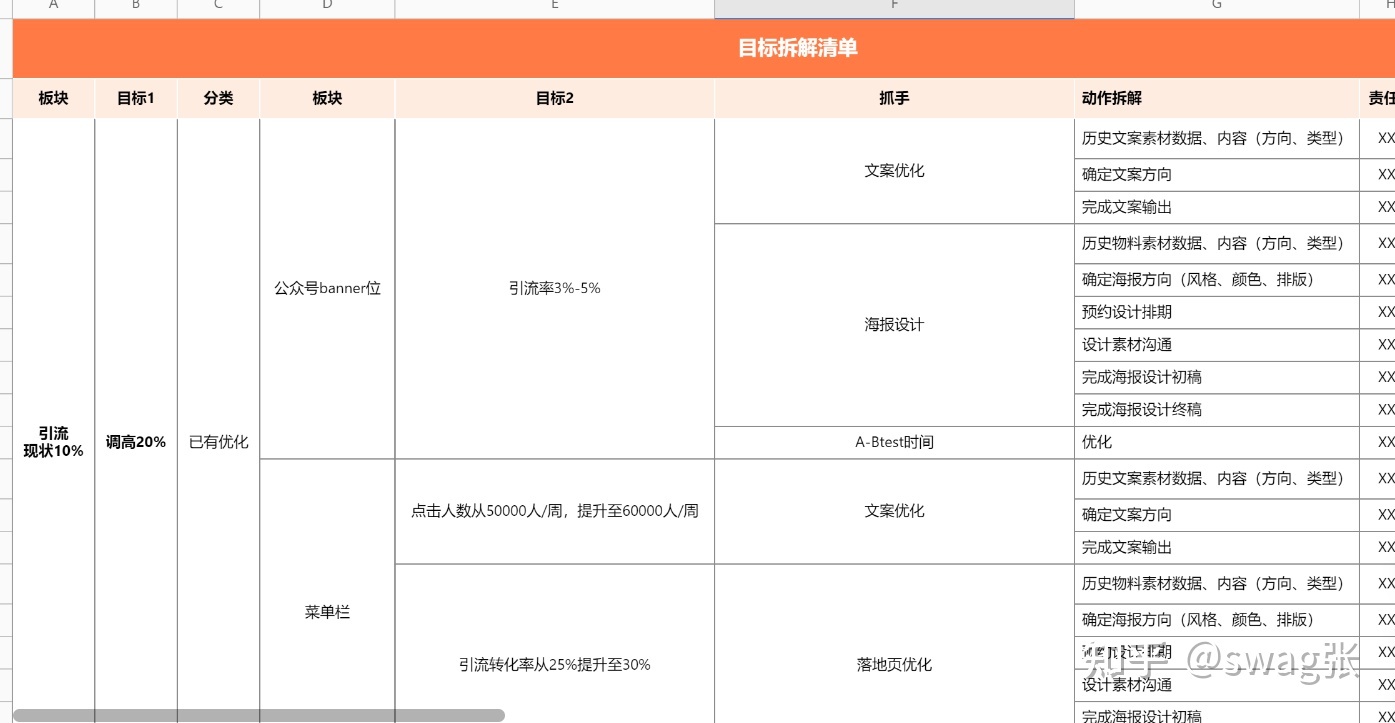The height and width of the screenshot is (723, 1395).
Task: Select the 海报设计 cell
Action: (x=894, y=324)
